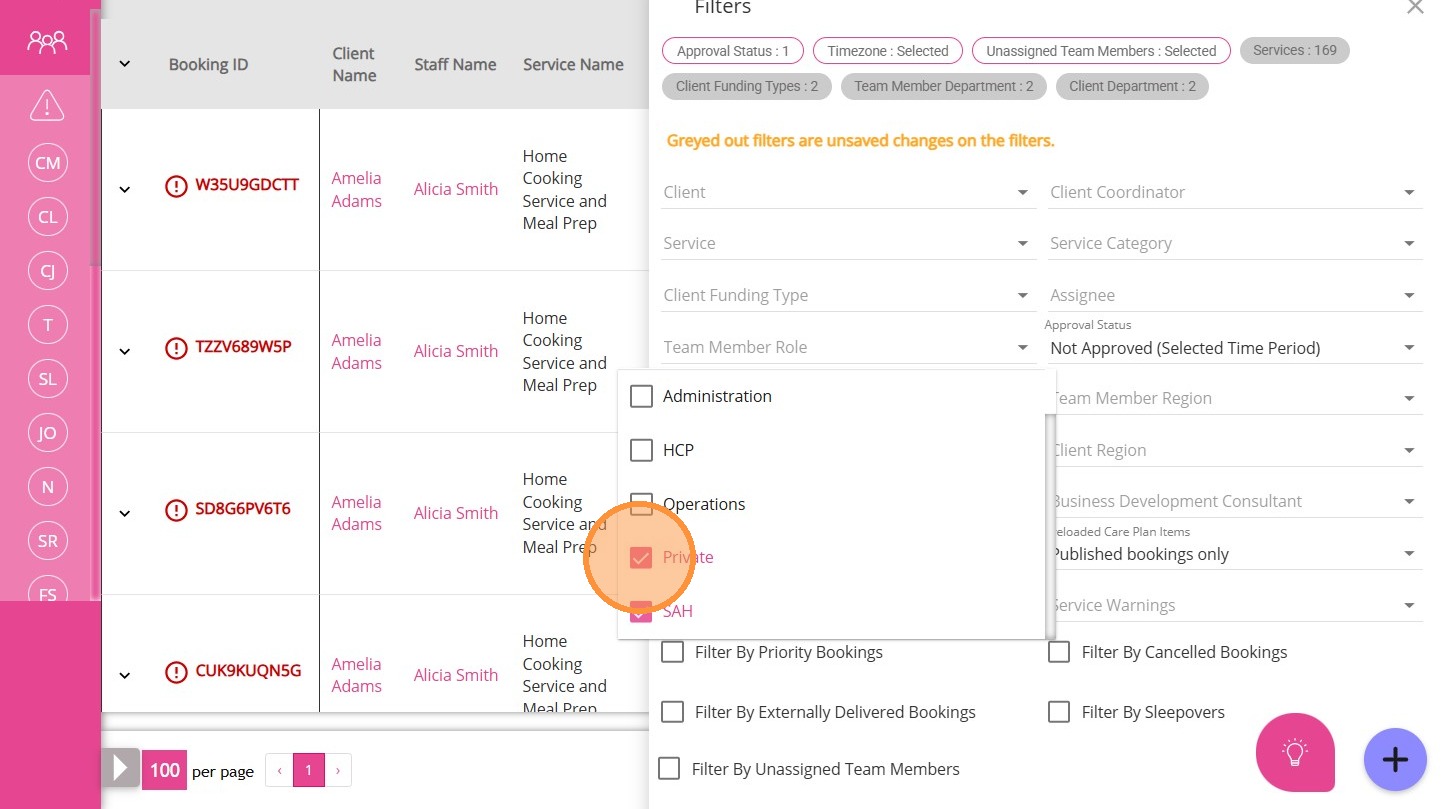Go to page 1 in pagination
Screen dimensions: 1446x809
pos(308,770)
